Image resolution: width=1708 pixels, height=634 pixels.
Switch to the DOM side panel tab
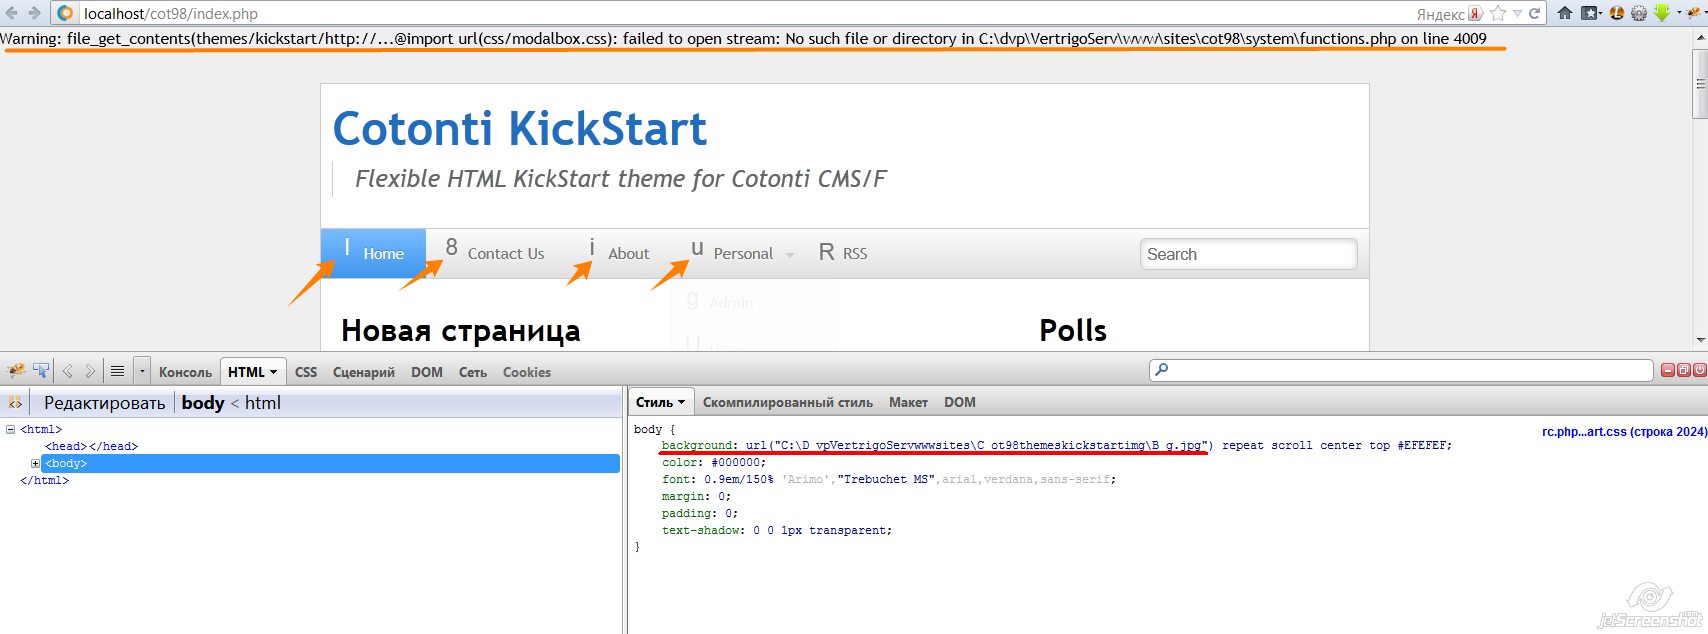point(960,402)
